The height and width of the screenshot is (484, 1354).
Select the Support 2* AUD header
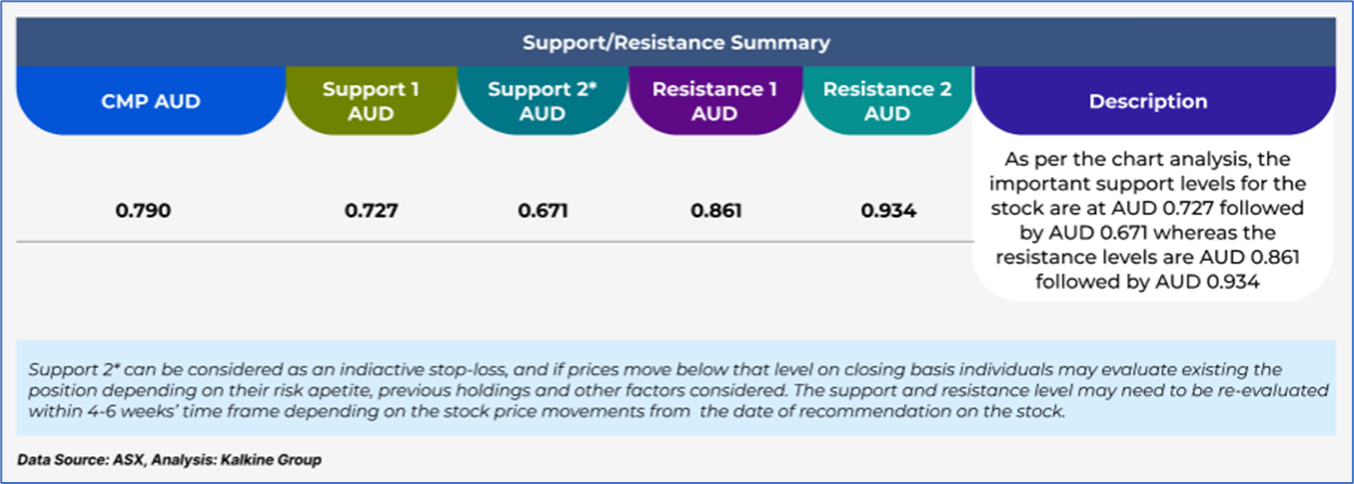(x=543, y=101)
